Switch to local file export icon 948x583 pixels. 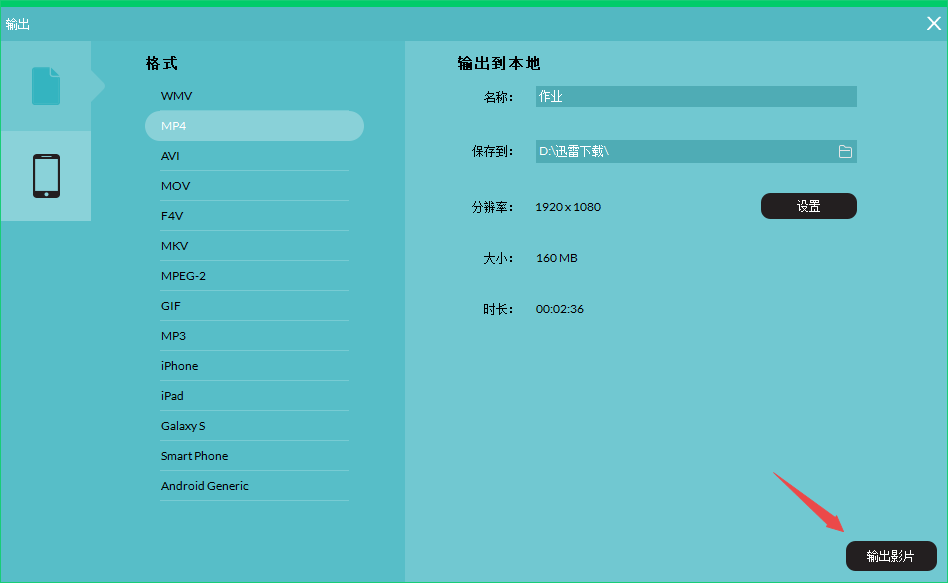pos(45,85)
